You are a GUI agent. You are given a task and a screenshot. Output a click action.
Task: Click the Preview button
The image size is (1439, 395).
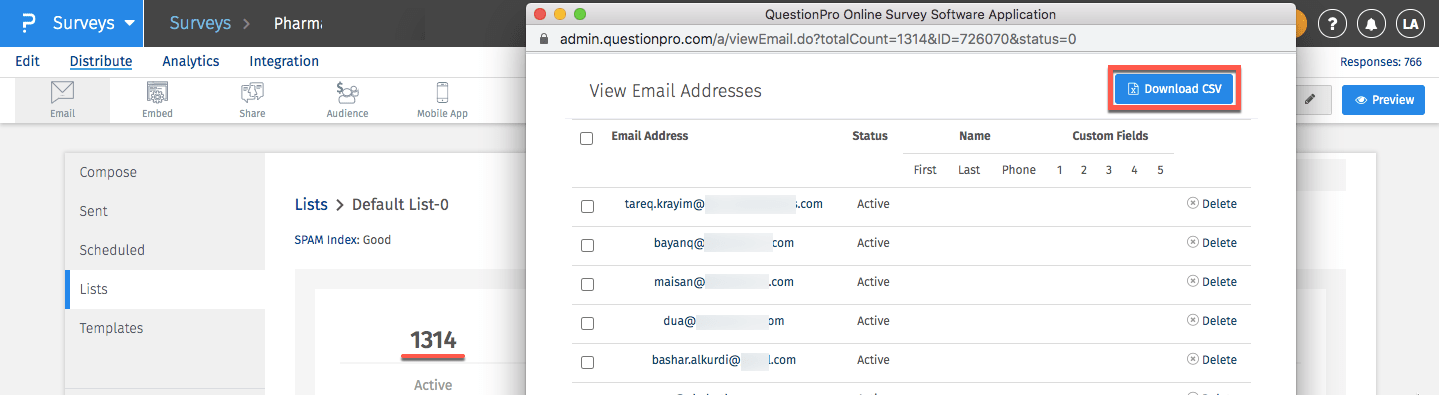[x=1383, y=100]
